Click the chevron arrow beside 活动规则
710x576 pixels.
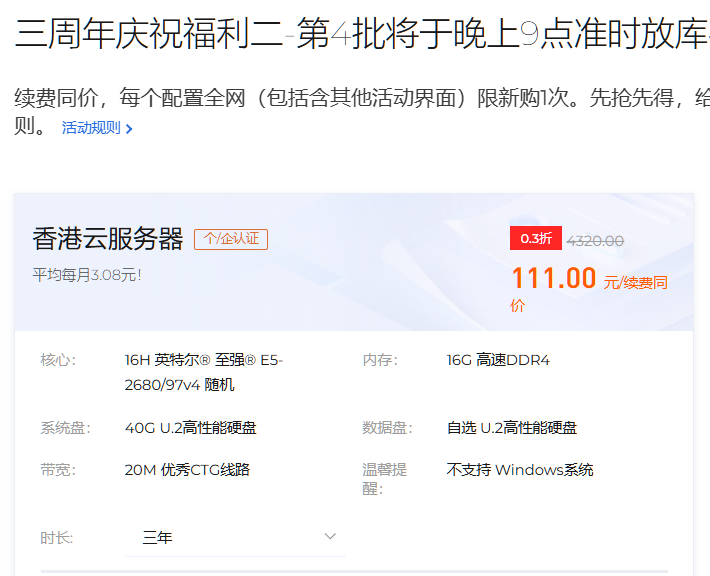129,129
